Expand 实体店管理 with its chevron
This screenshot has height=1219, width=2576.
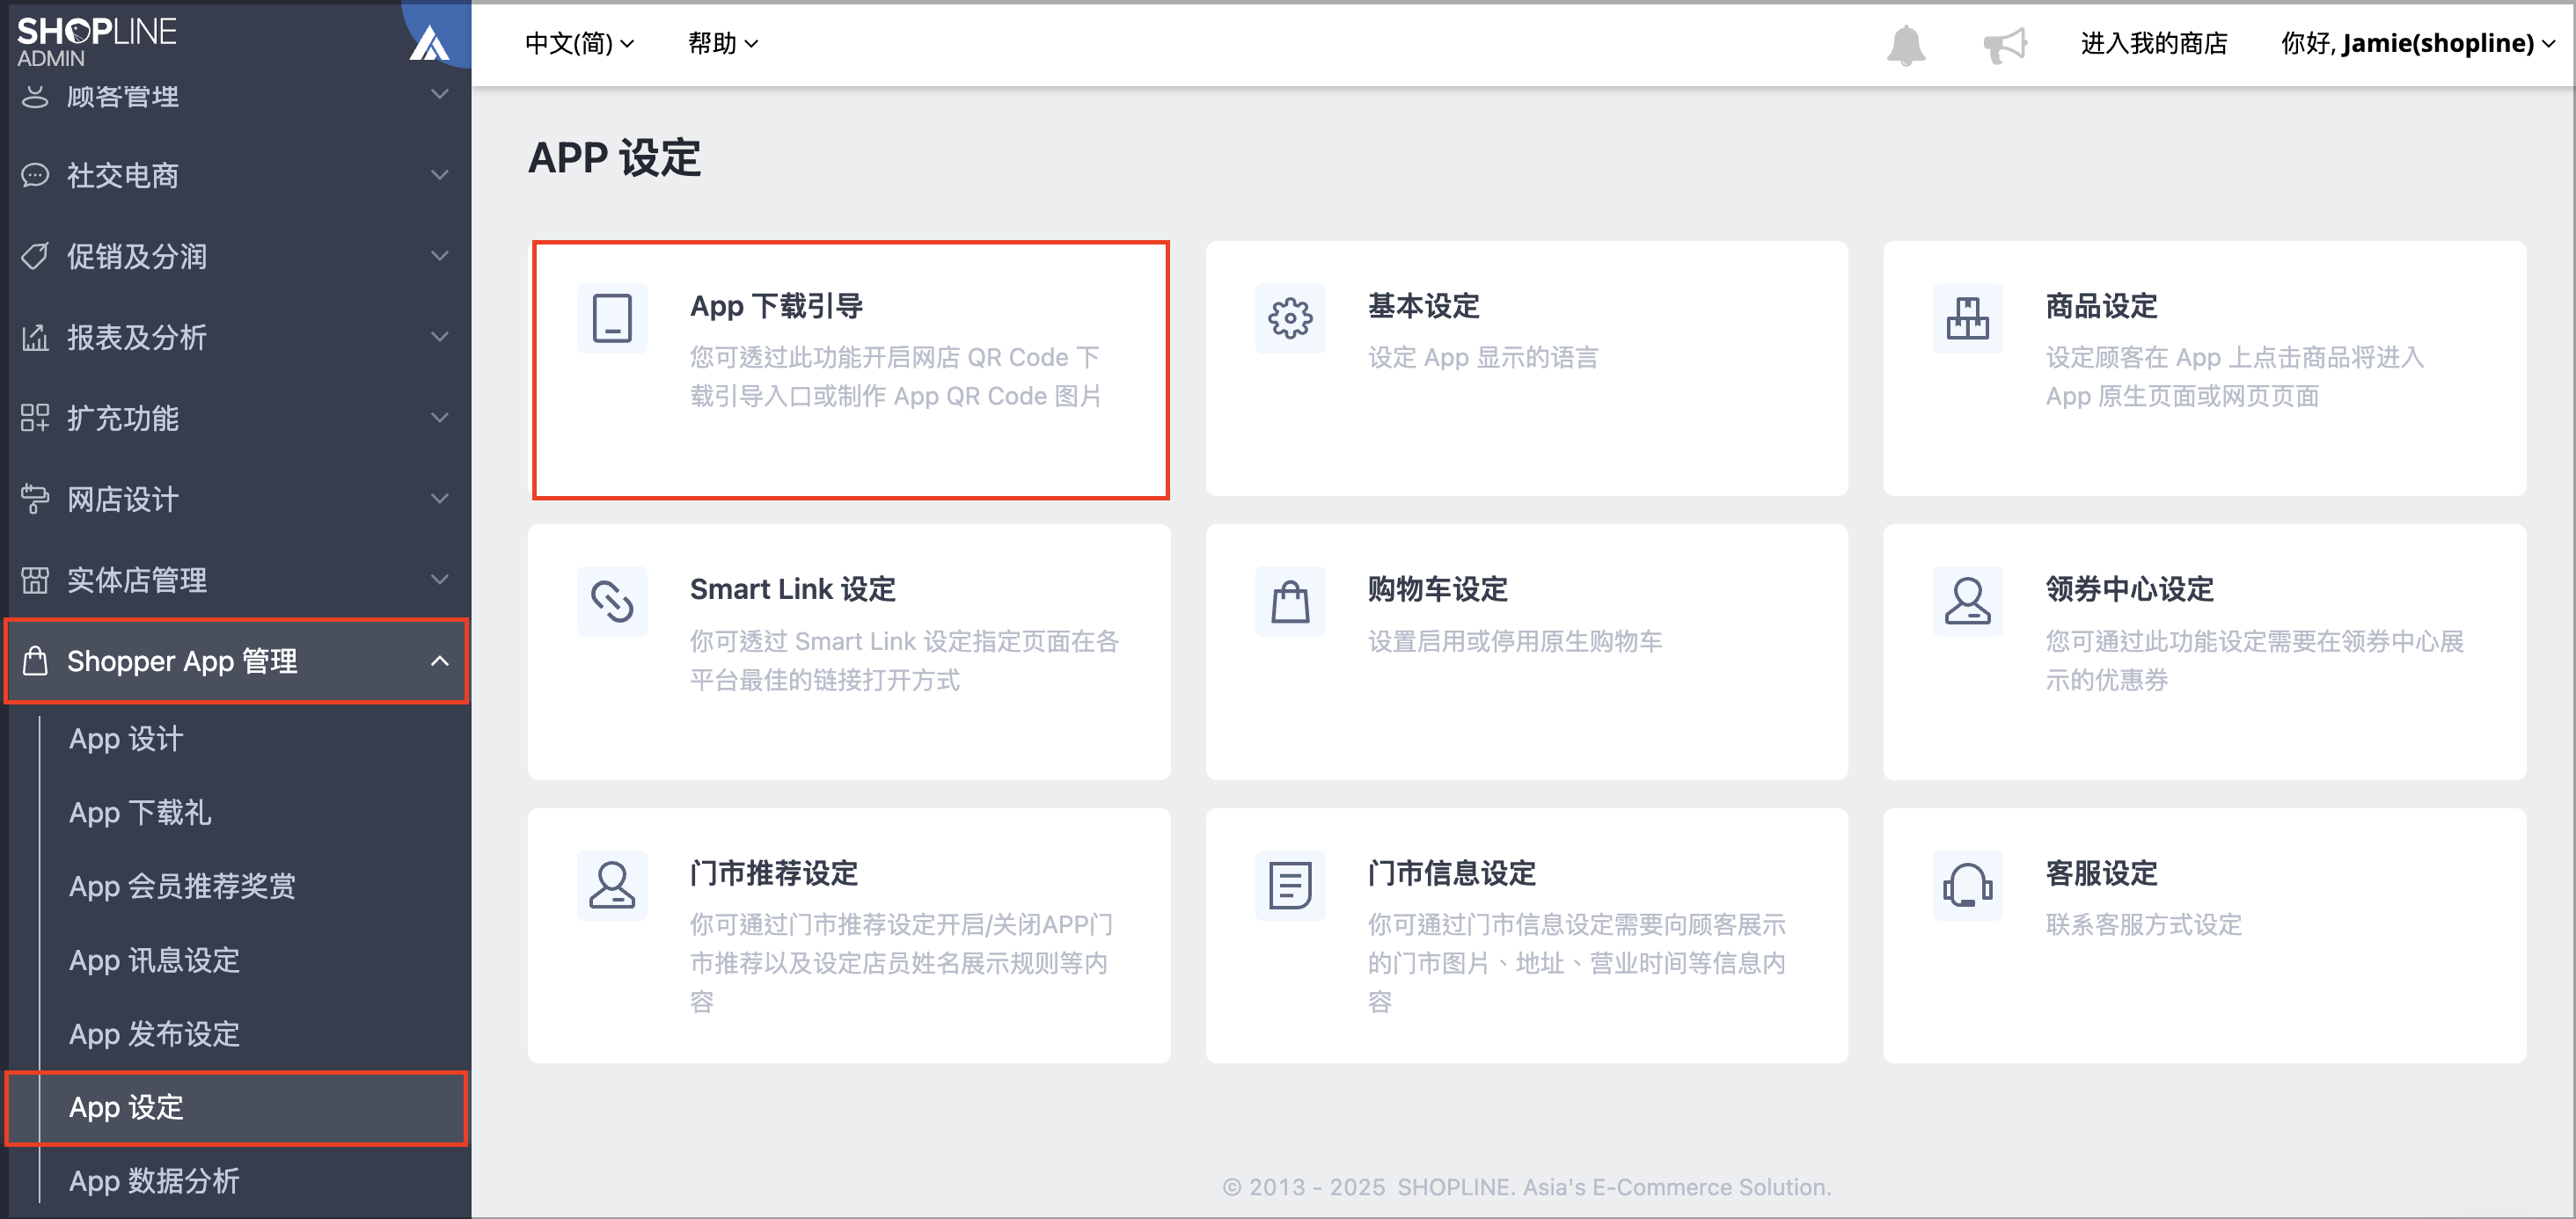pyautogui.click(x=439, y=580)
